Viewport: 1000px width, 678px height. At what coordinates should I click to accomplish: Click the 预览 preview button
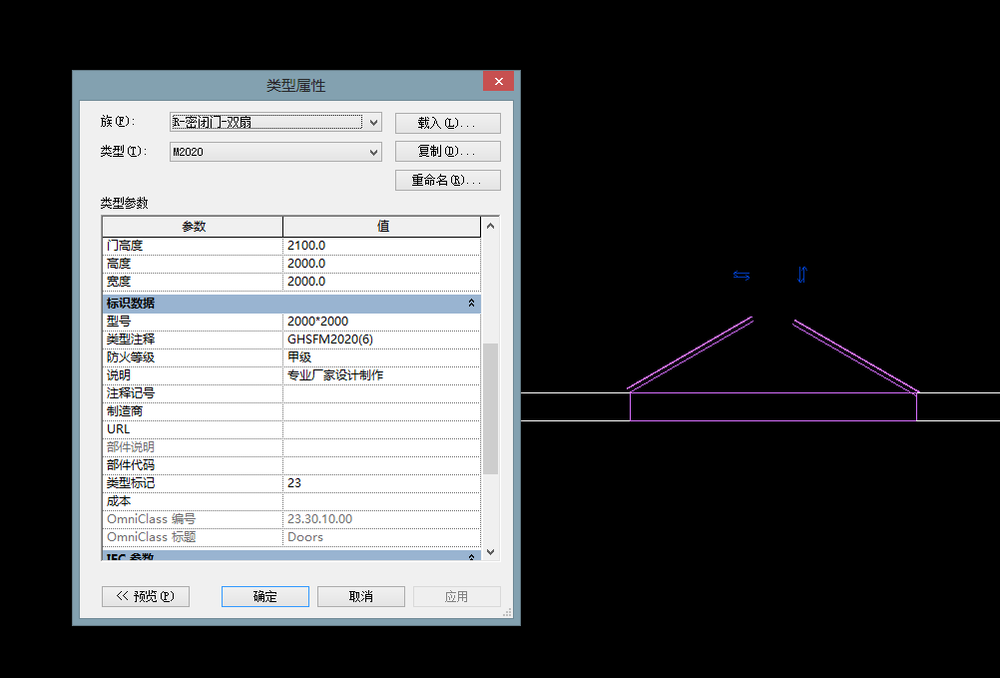pyautogui.click(x=145, y=596)
